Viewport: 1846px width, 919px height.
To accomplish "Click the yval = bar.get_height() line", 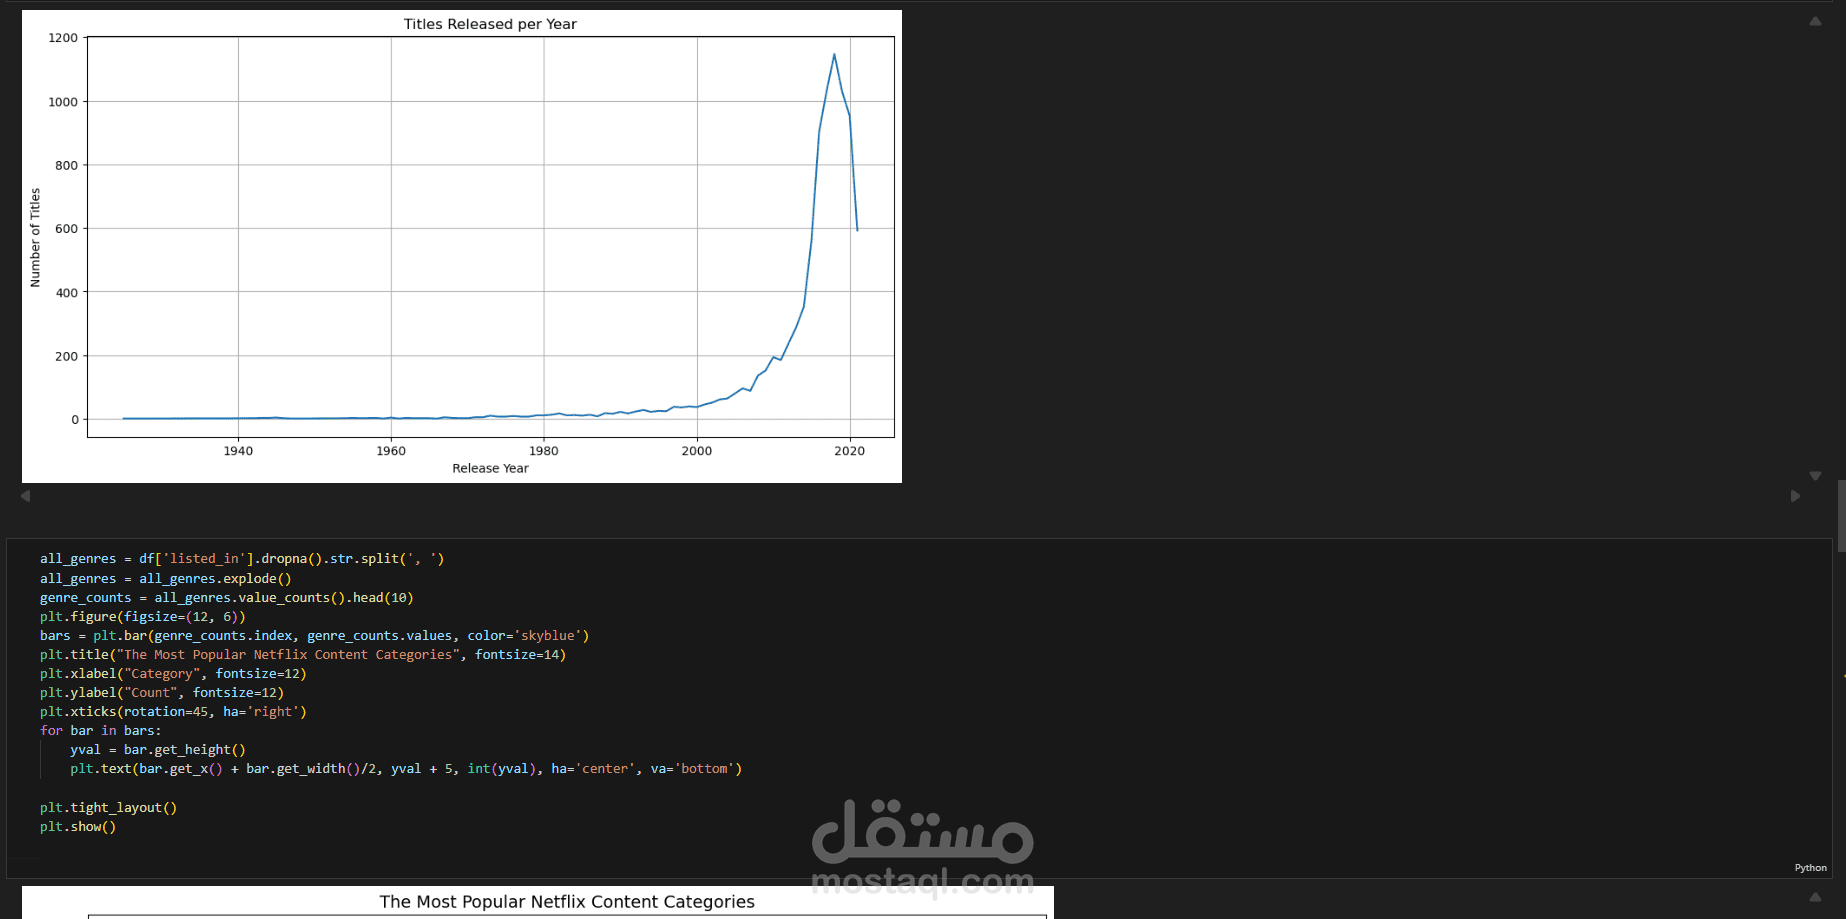I will [158, 750].
